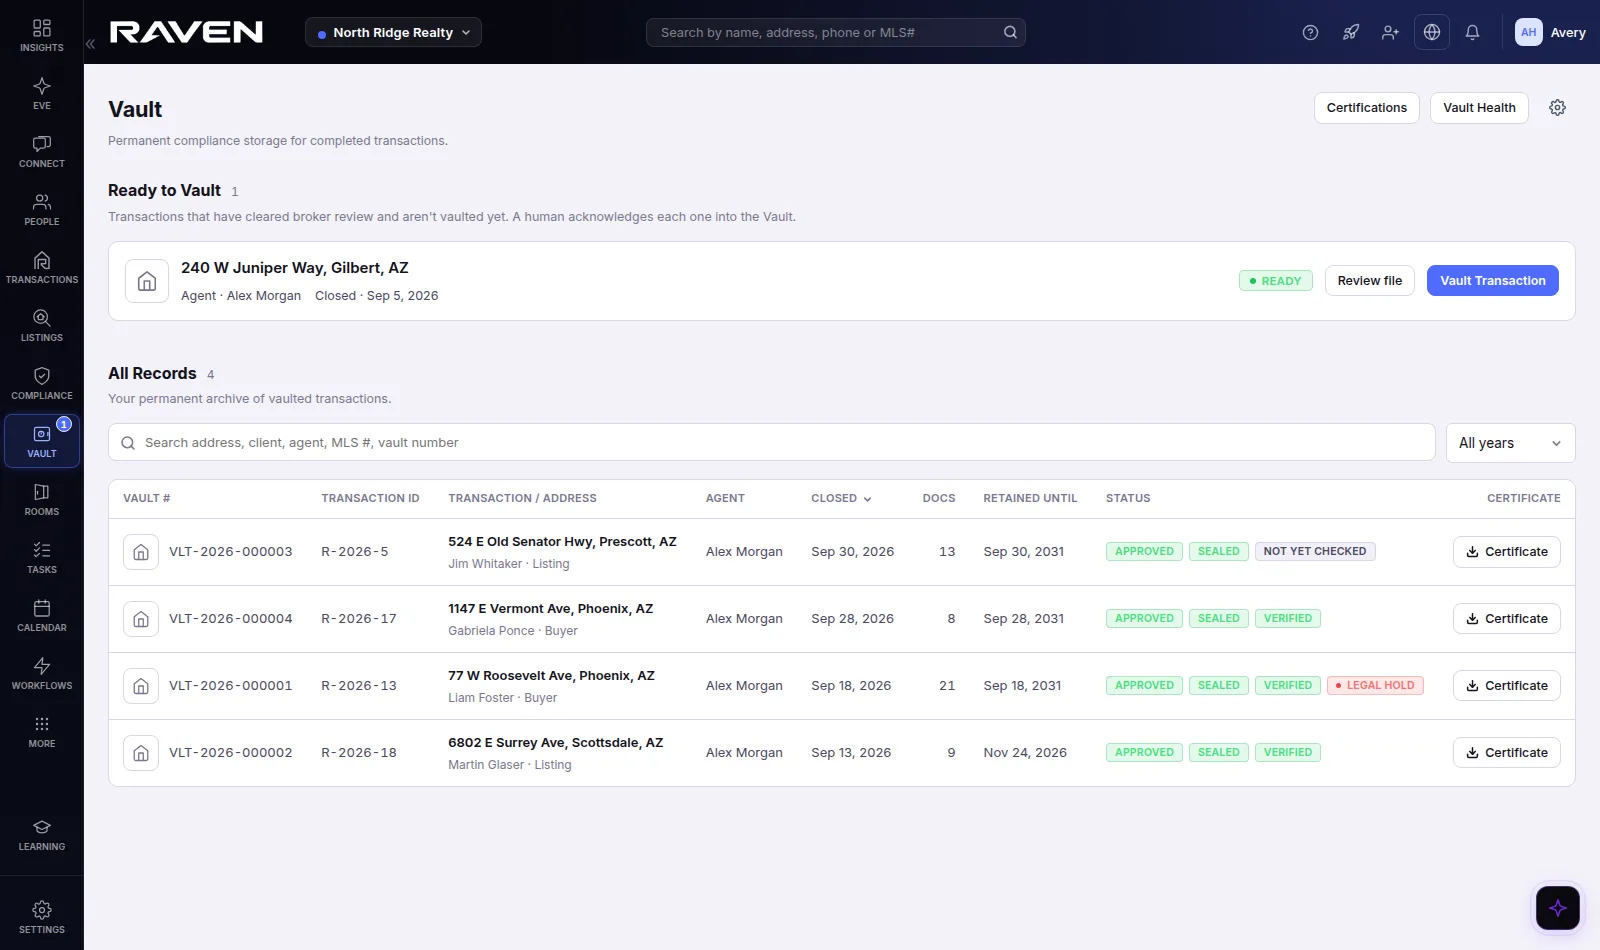The height and width of the screenshot is (950, 1600).
Task: Click the READY status badge
Action: coord(1275,281)
